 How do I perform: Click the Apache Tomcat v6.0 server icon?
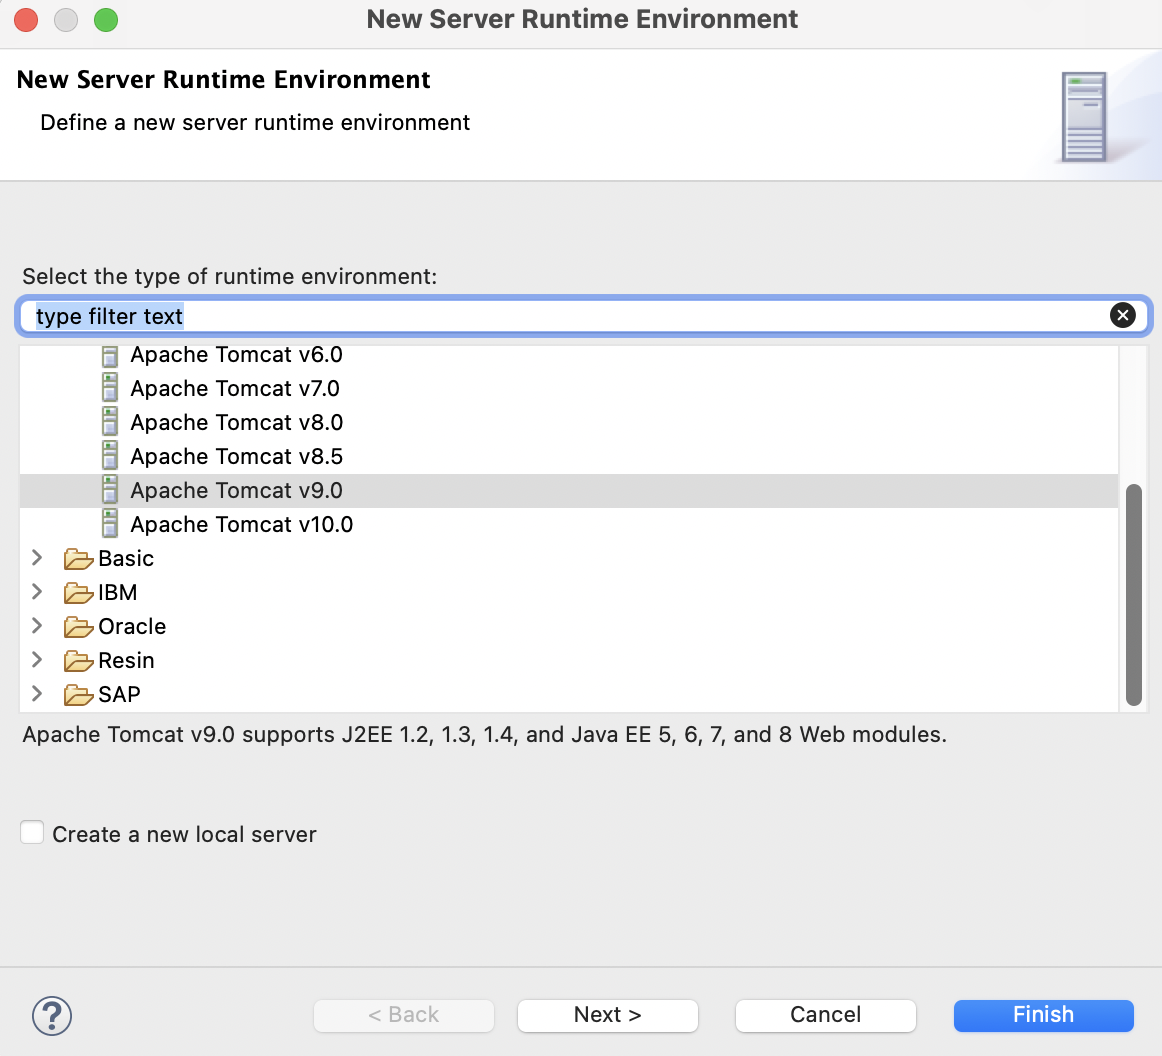click(x=110, y=356)
